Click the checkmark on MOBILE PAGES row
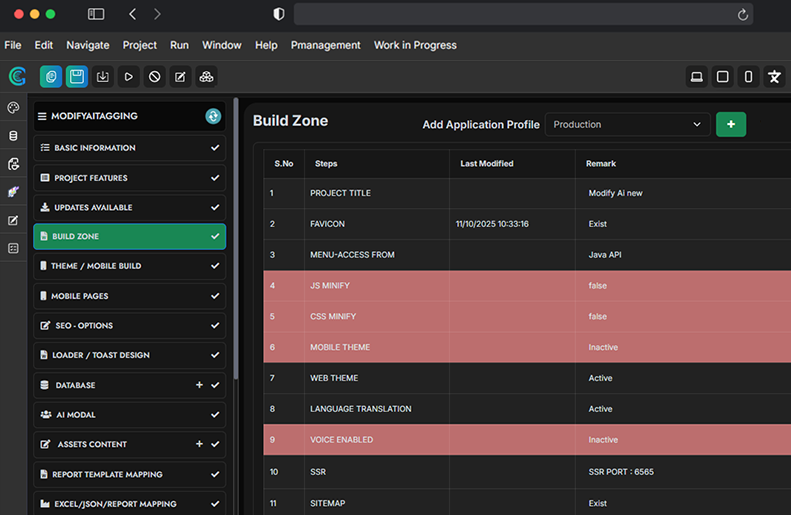Viewport: 791px width, 515px height. (215, 296)
